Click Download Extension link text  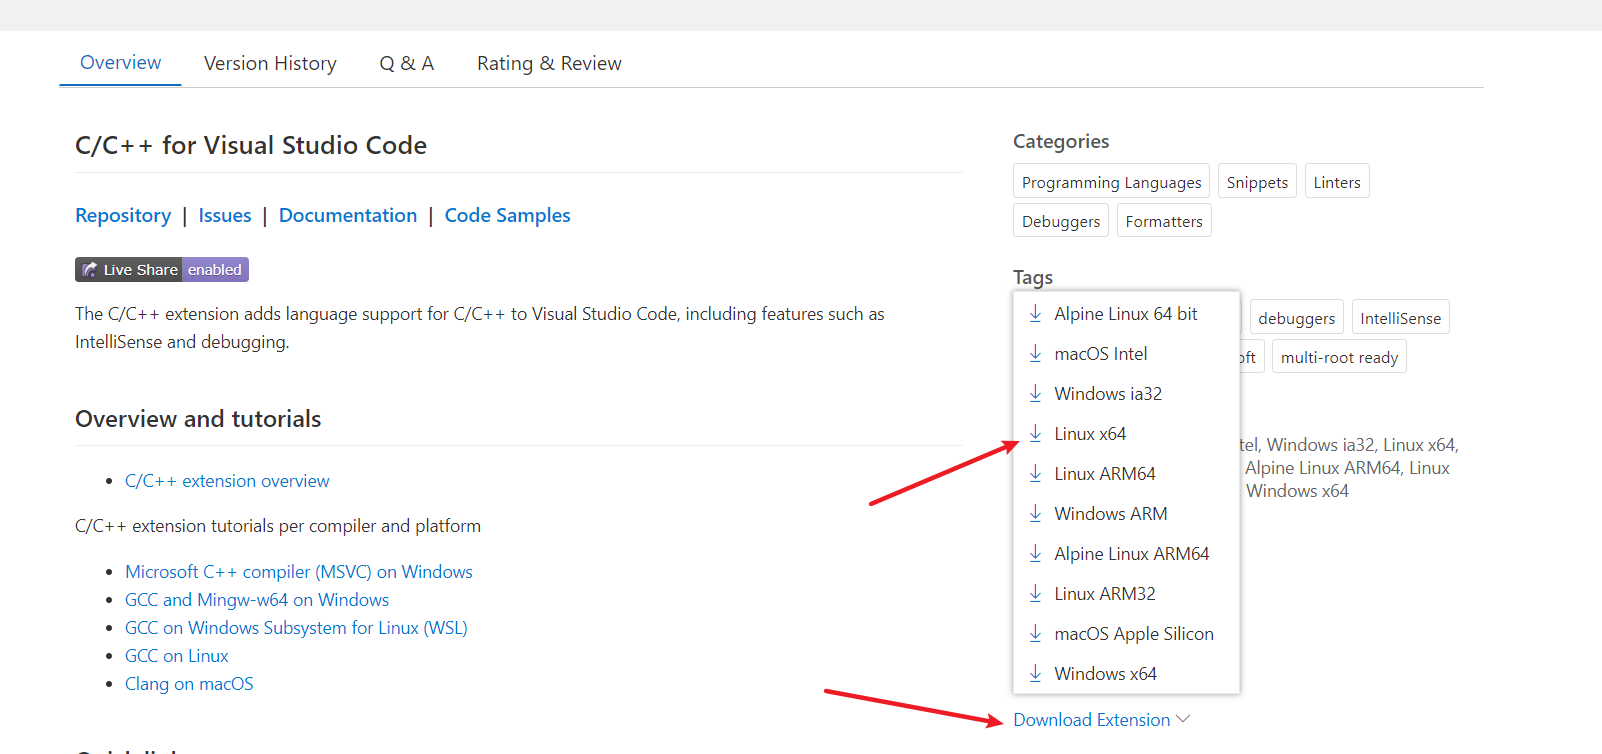tap(1091, 720)
